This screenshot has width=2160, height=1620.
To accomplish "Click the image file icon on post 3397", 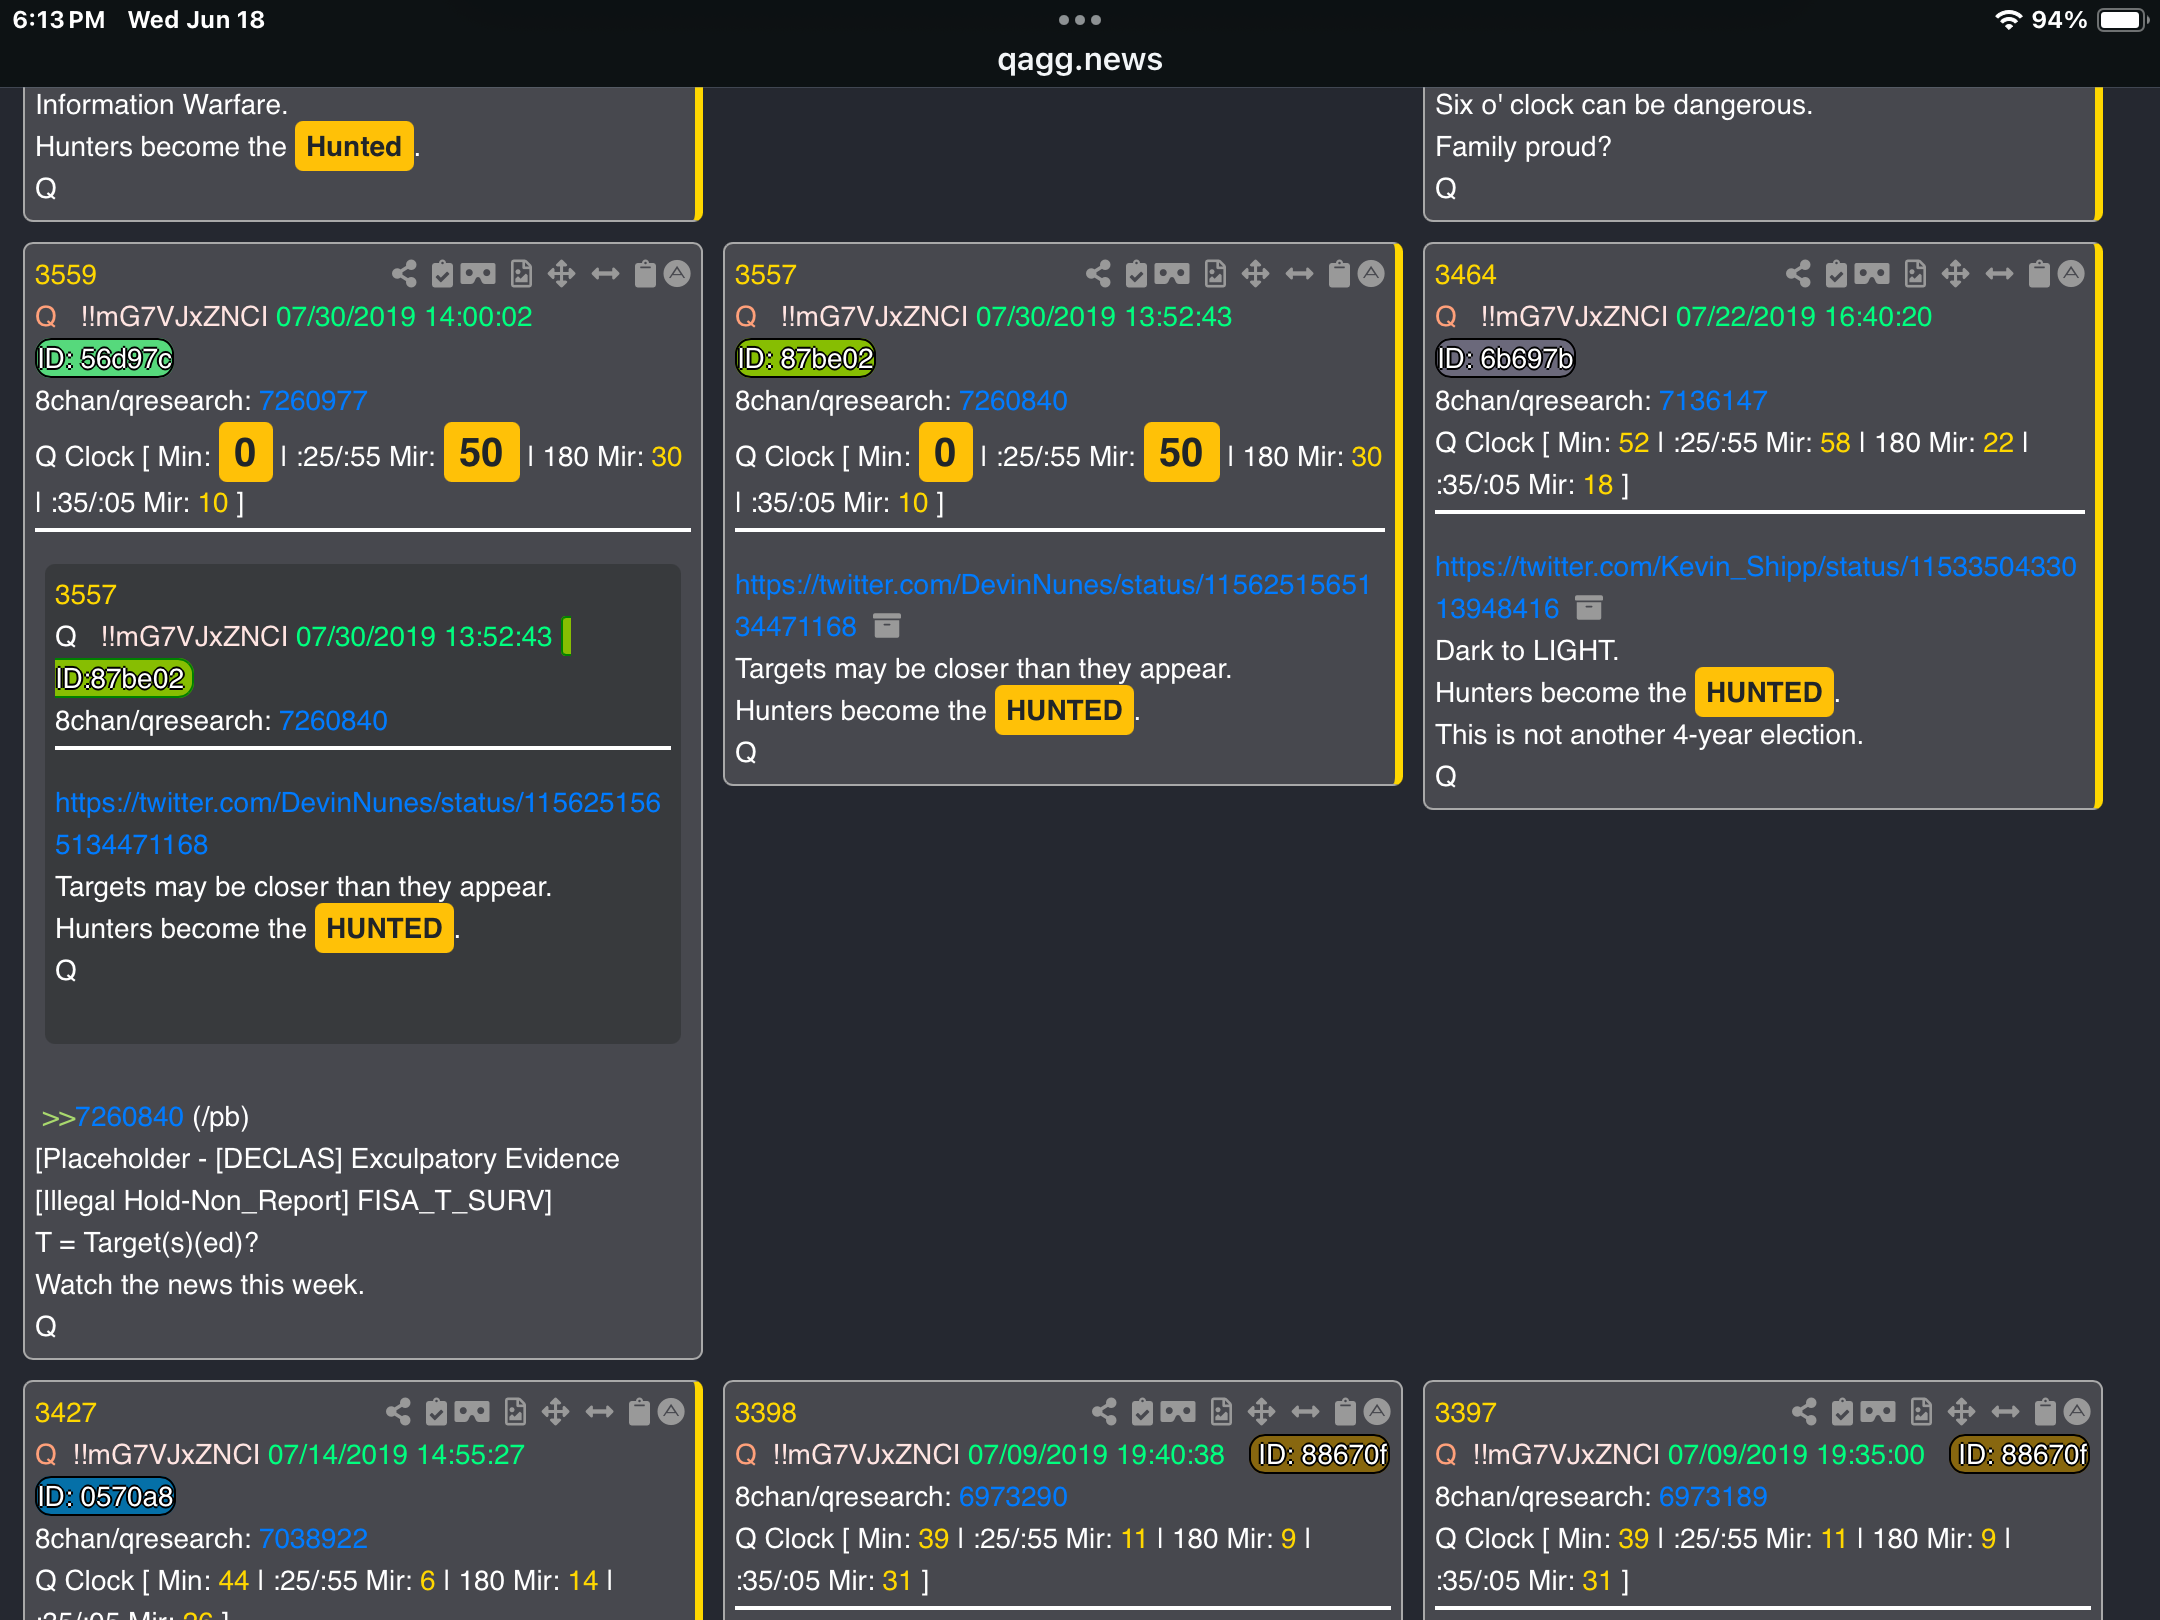I will click(1921, 1412).
